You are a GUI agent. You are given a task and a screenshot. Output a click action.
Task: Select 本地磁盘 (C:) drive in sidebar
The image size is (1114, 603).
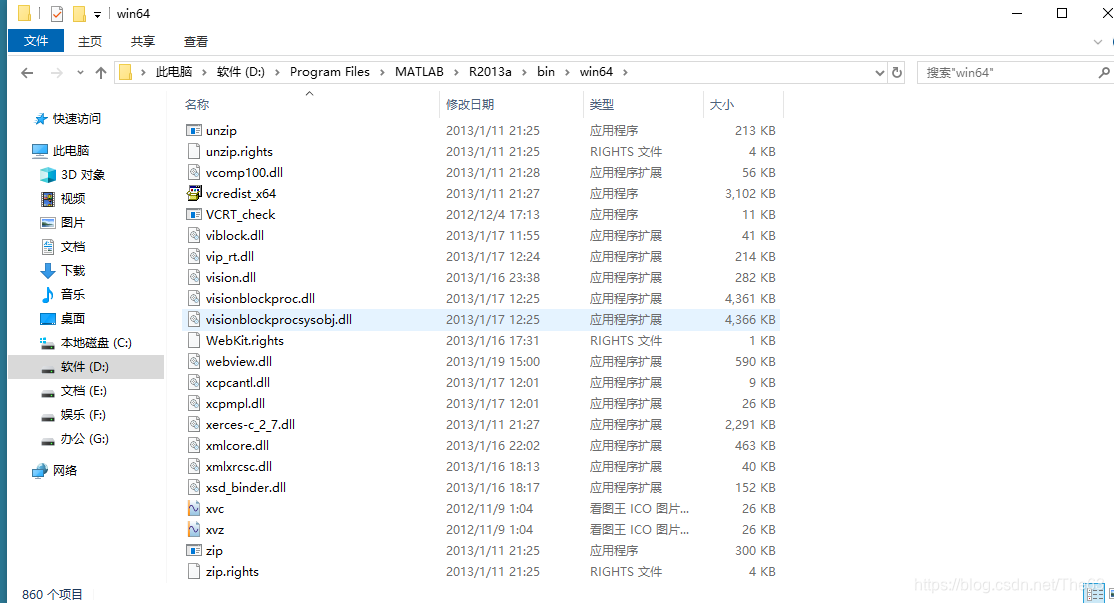pos(96,343)
